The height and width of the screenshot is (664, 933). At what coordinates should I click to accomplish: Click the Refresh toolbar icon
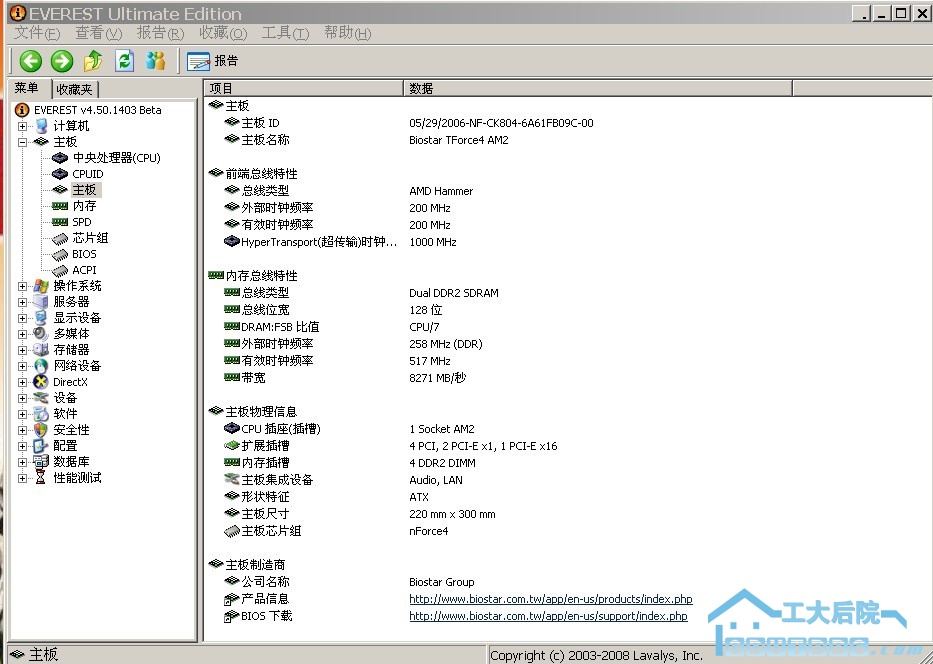124,61
